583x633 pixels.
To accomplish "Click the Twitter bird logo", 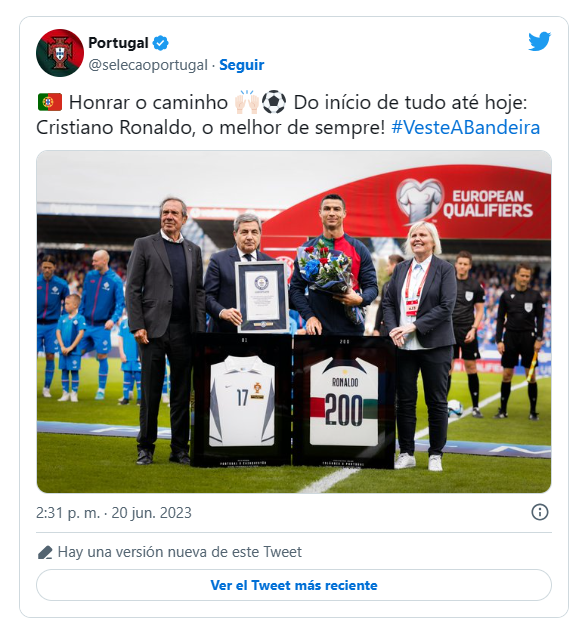I will 539,41.
